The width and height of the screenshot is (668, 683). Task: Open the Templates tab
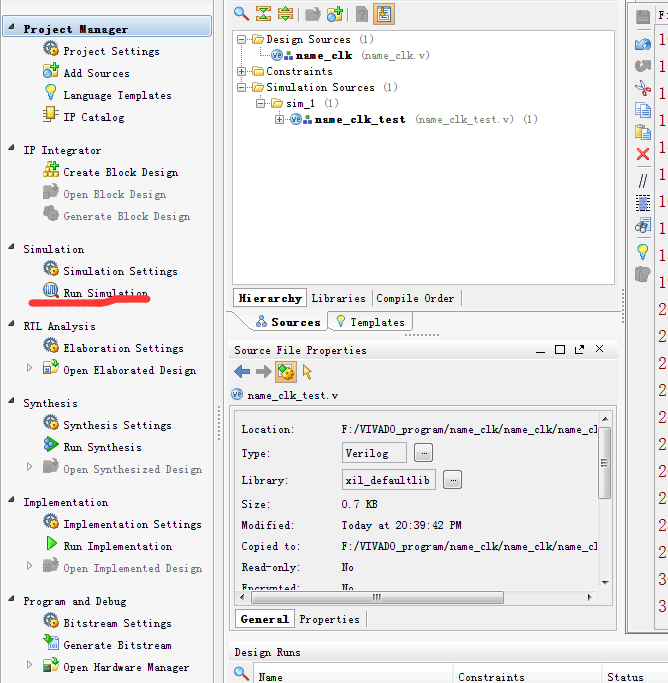(371, 322)
